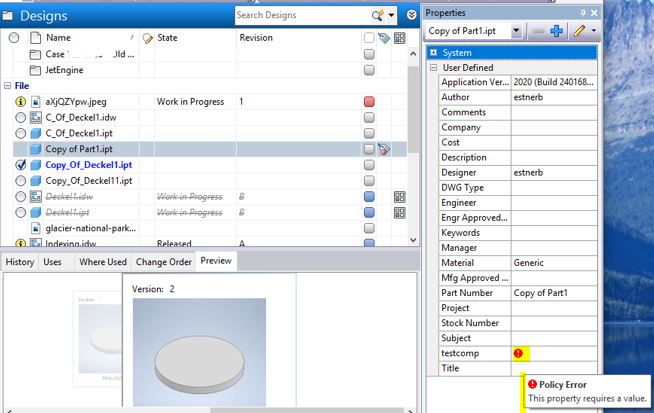
Task: Click the header checkbox column icon
Action: tap(369, 38)
